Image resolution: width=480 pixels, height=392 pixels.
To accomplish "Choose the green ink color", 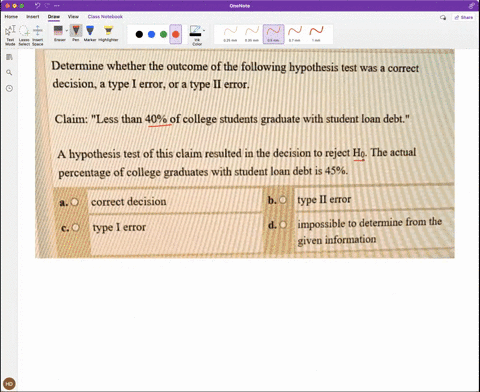I will tap(163, 34).
